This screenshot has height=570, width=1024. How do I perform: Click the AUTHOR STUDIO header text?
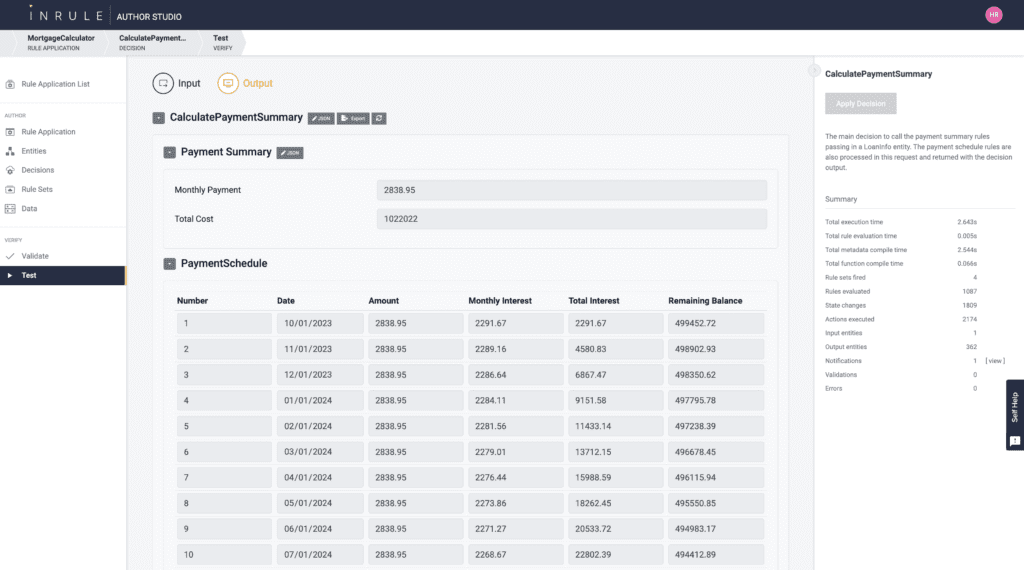point(149,16)
